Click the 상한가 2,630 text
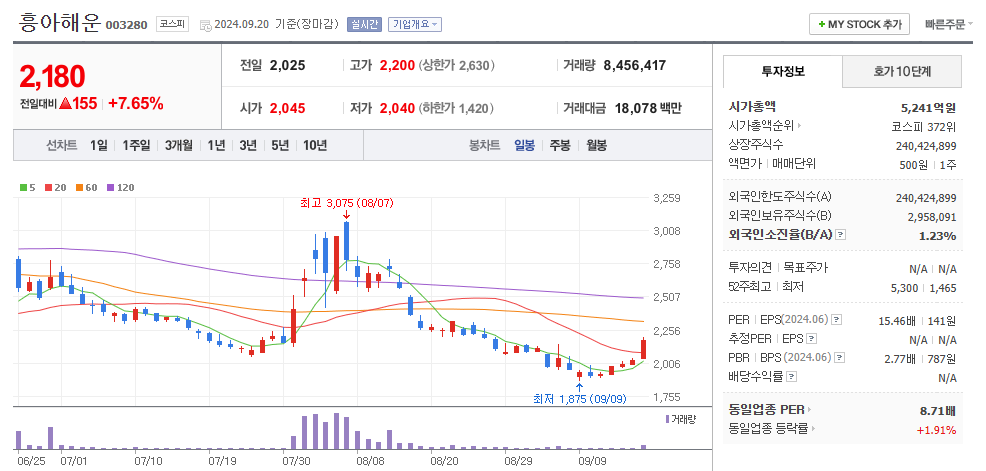Image resolution: width=986 pixels, height=471 pixels. 457,65
